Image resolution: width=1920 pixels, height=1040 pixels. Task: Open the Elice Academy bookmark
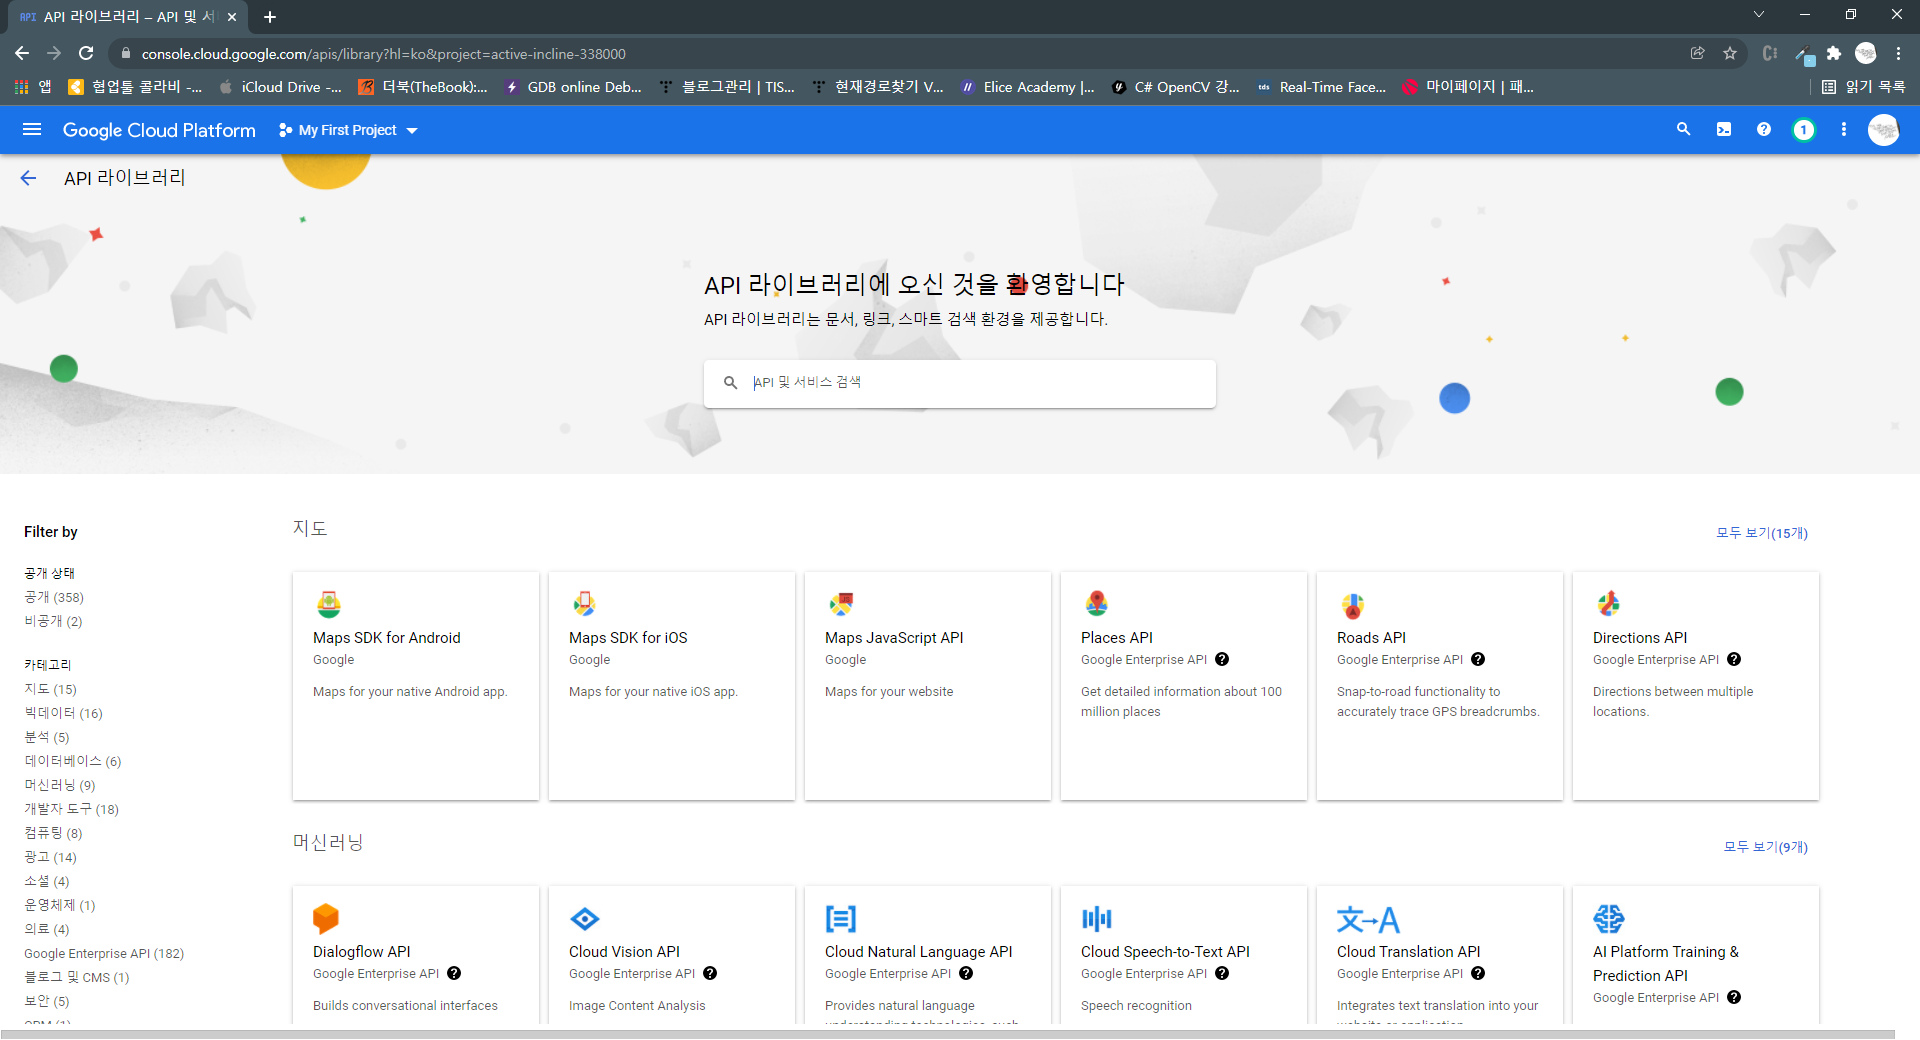(1028, 87)
